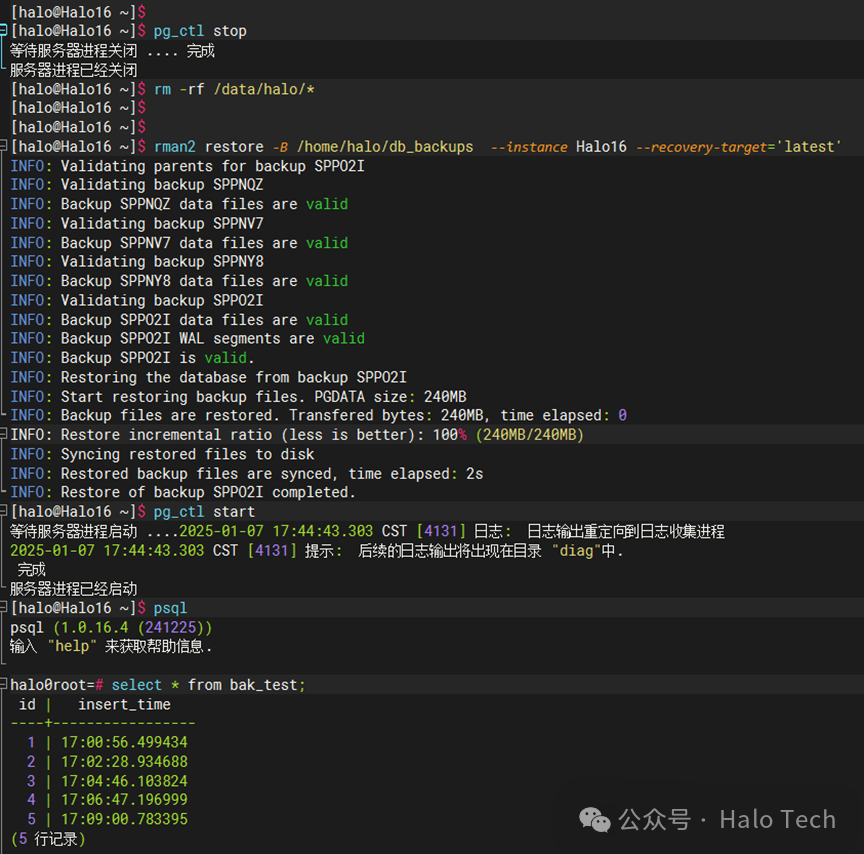Click the '--instance' option in the rman2 command

(x=528, y=147)
